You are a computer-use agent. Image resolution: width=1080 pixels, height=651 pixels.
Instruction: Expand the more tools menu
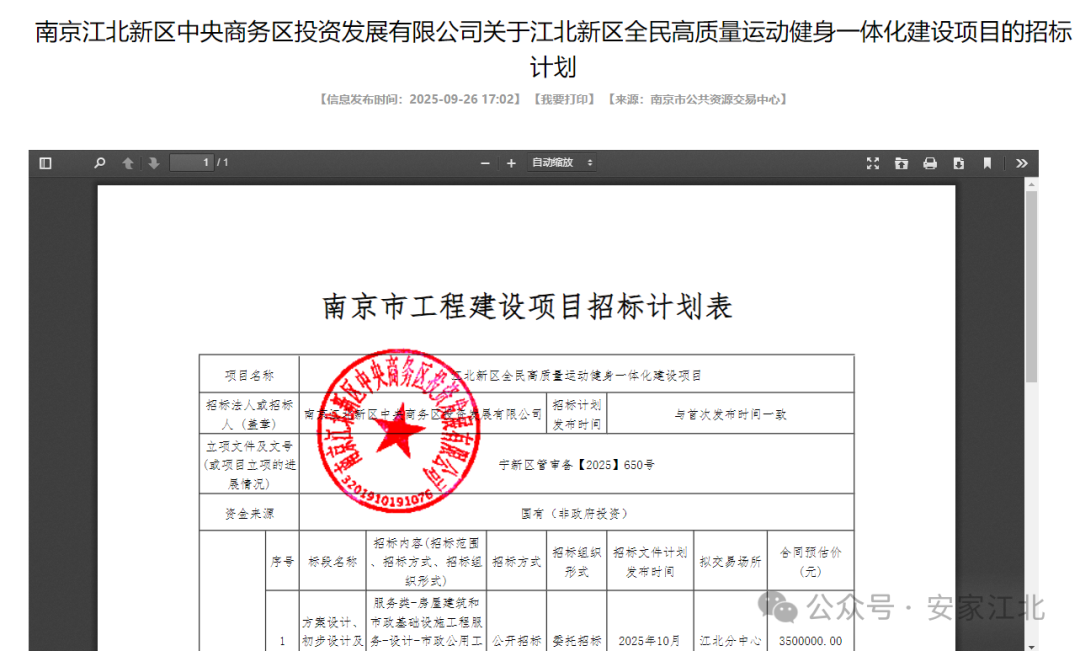coord(1021,162)
